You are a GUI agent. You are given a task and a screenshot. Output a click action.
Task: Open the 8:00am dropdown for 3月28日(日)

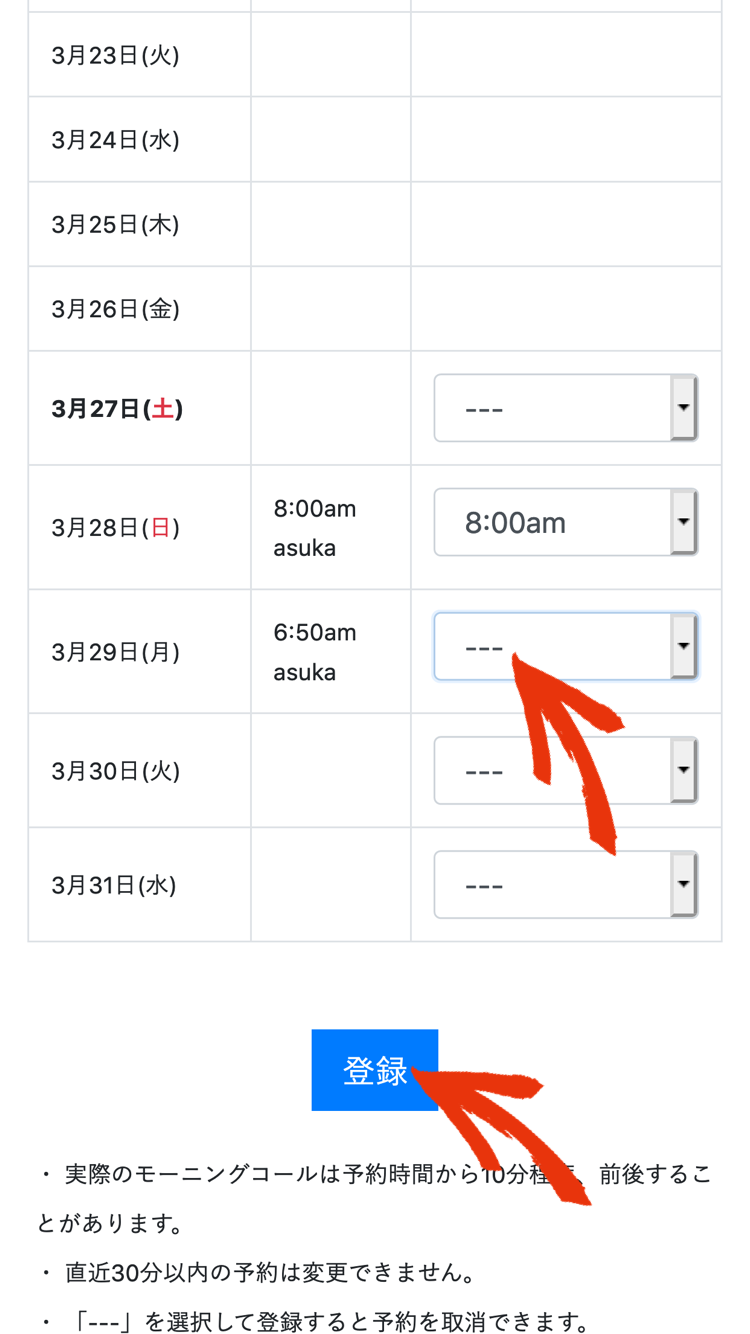point(565,522)
